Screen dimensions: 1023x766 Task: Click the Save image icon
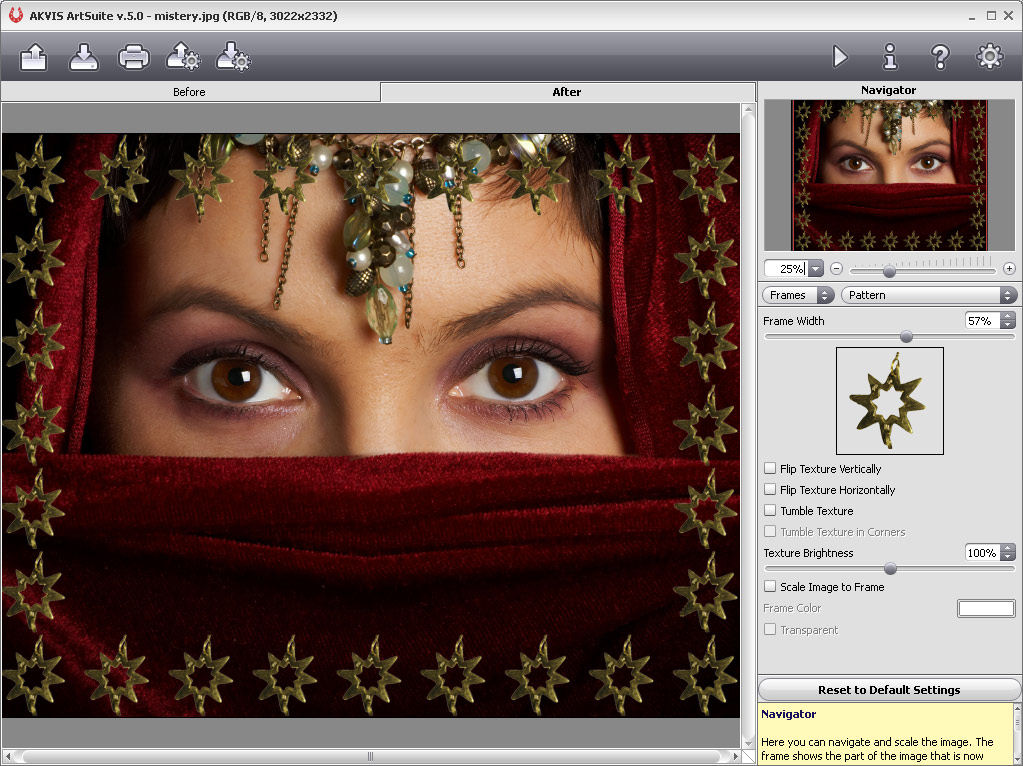(84, 57)
